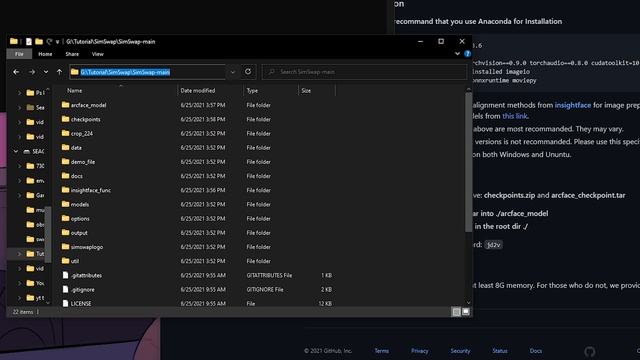The height and width of the screenshot is (360, 640).
Task: Select the models folder icon
Action: coord(65,204)
